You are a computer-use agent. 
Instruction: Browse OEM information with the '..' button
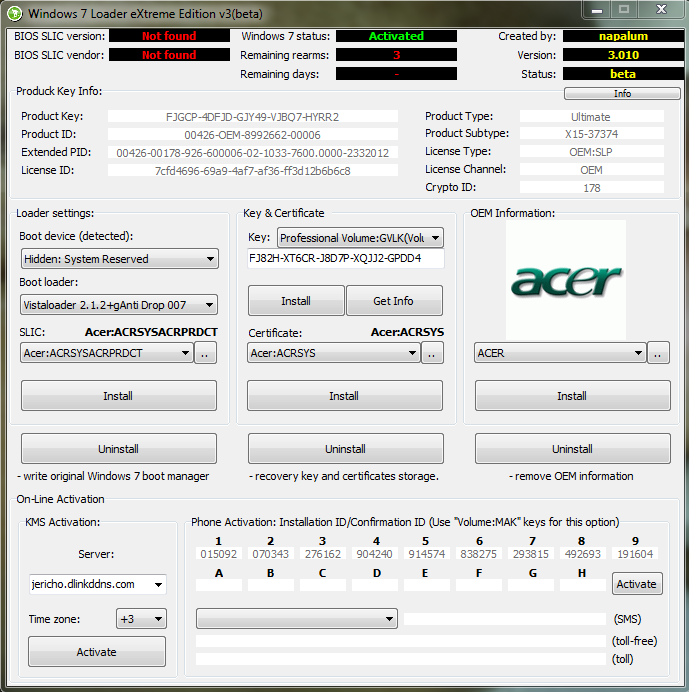(x=658, y=353)
